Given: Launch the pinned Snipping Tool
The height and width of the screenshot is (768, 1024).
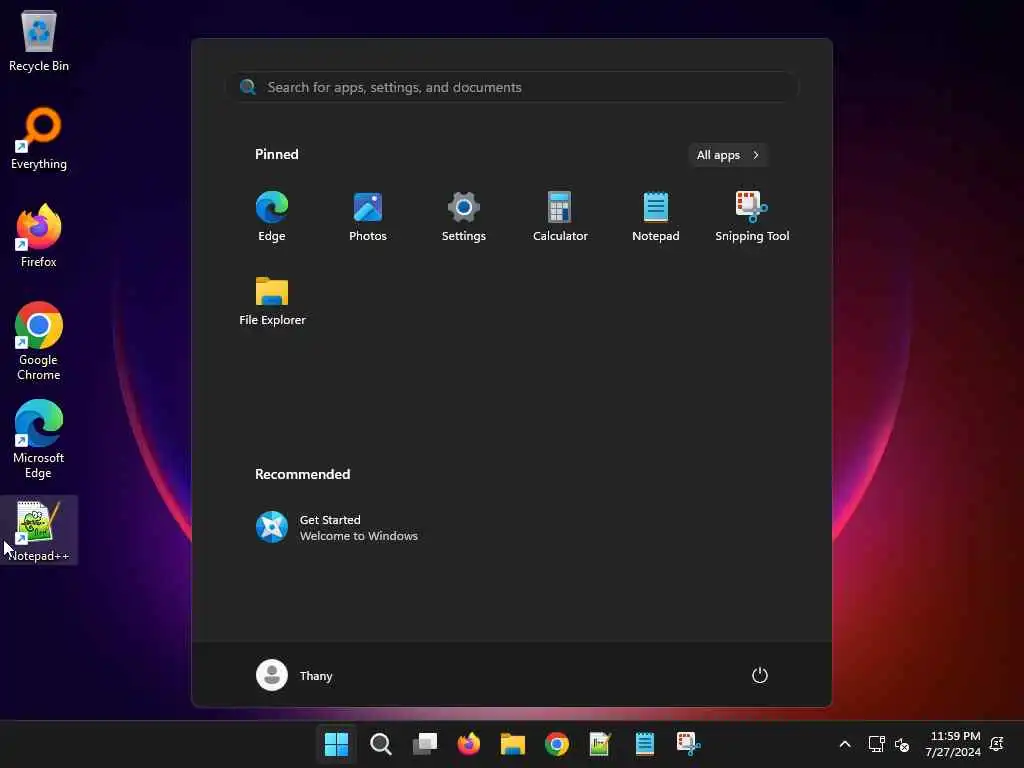Looking at the screenshot, I should pos(752,217).
